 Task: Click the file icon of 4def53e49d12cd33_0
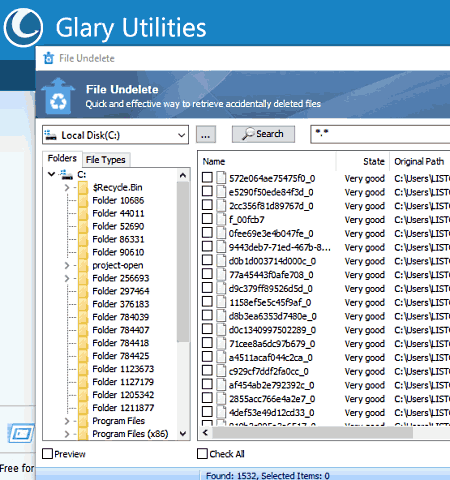[x=221, y=412]
